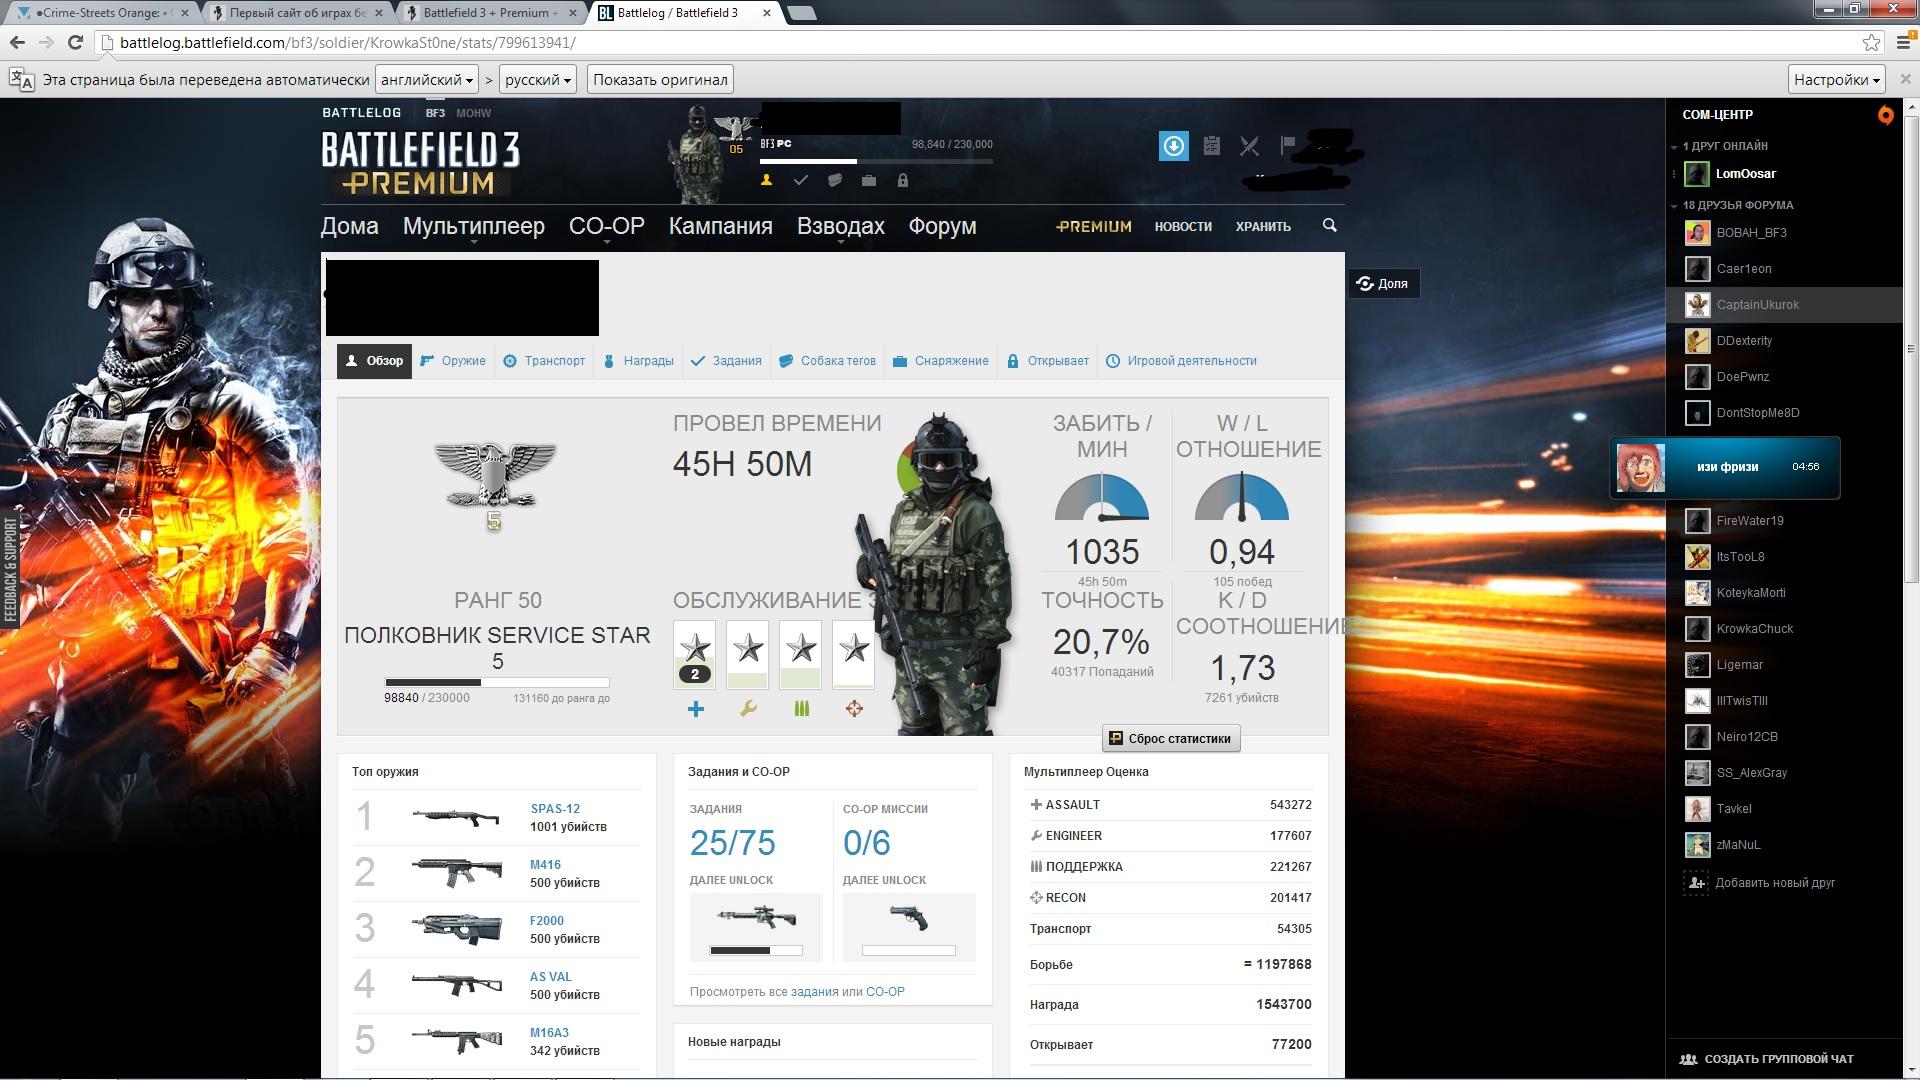Click the rank progress bar 98840/230000

click(x=497, y=682)
